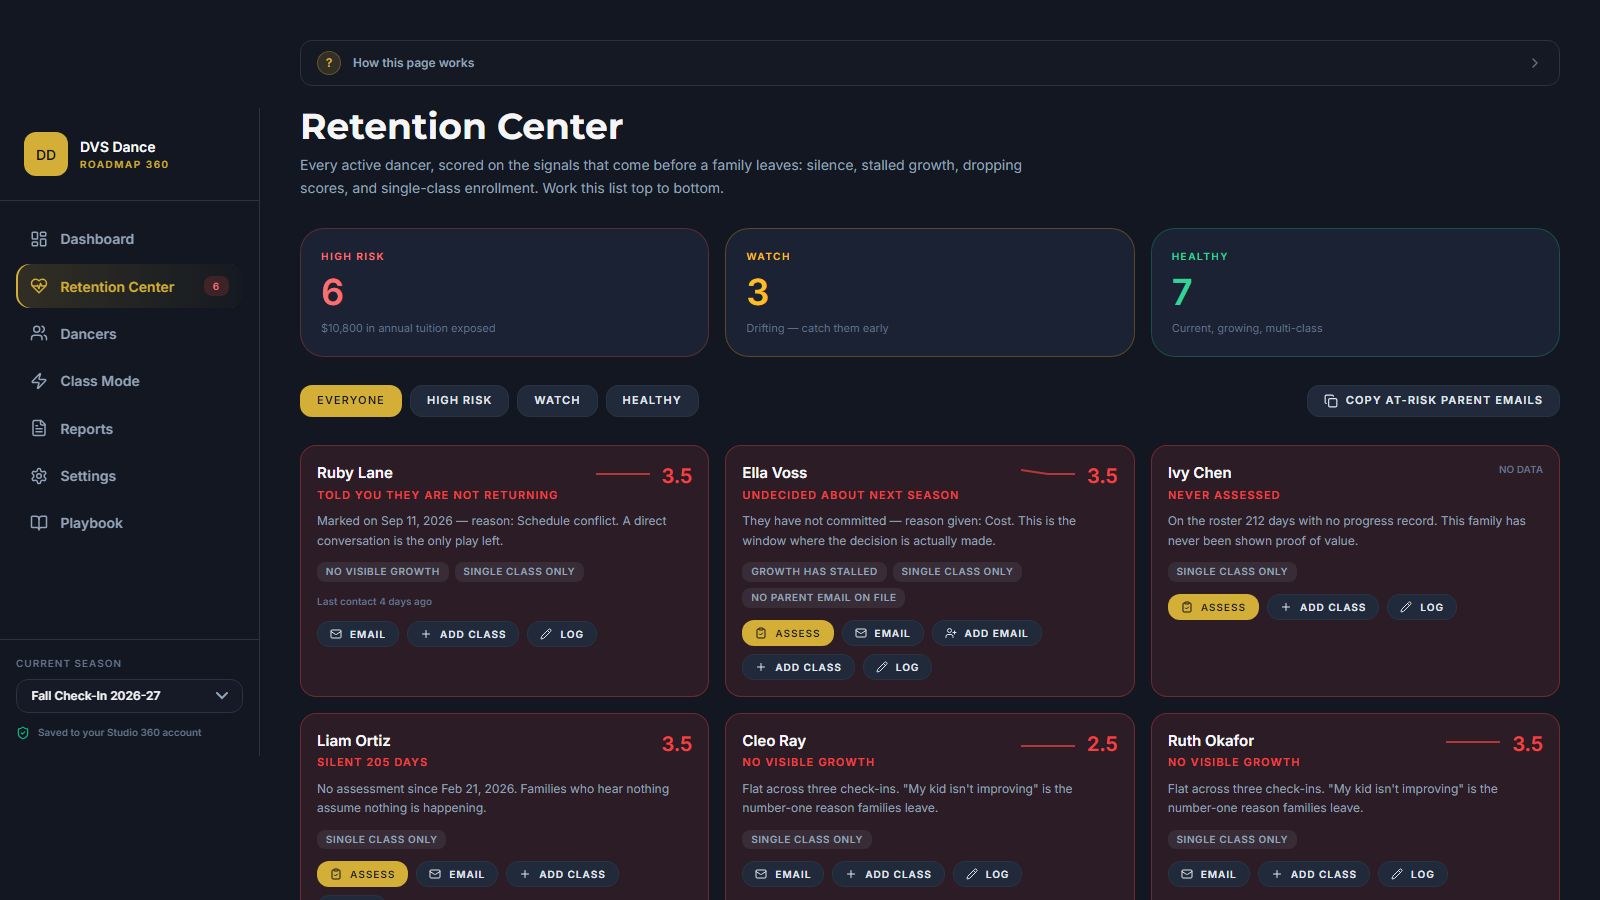Image resolution: width=1600 pixels, height=900 pixels.
Task: Click the red 6 badge on Retention Center
Action: (x=215, y=286)
